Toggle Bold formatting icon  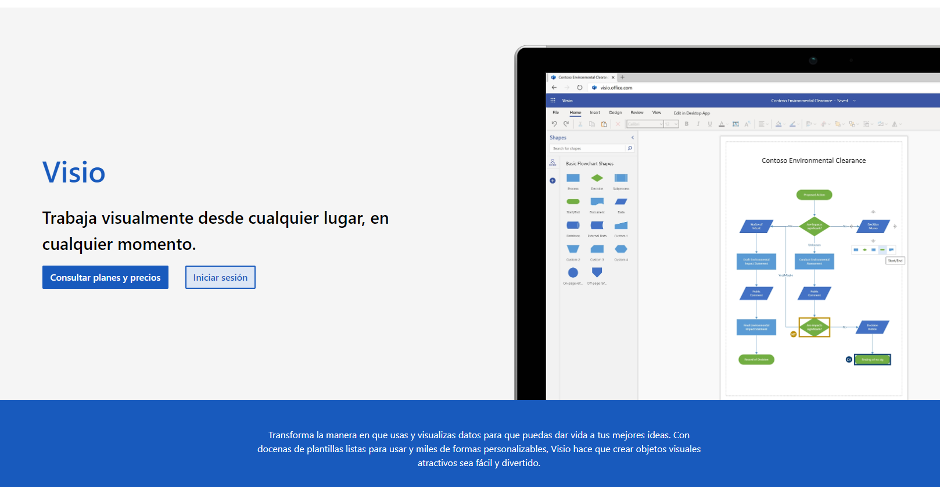pos(687,124)
